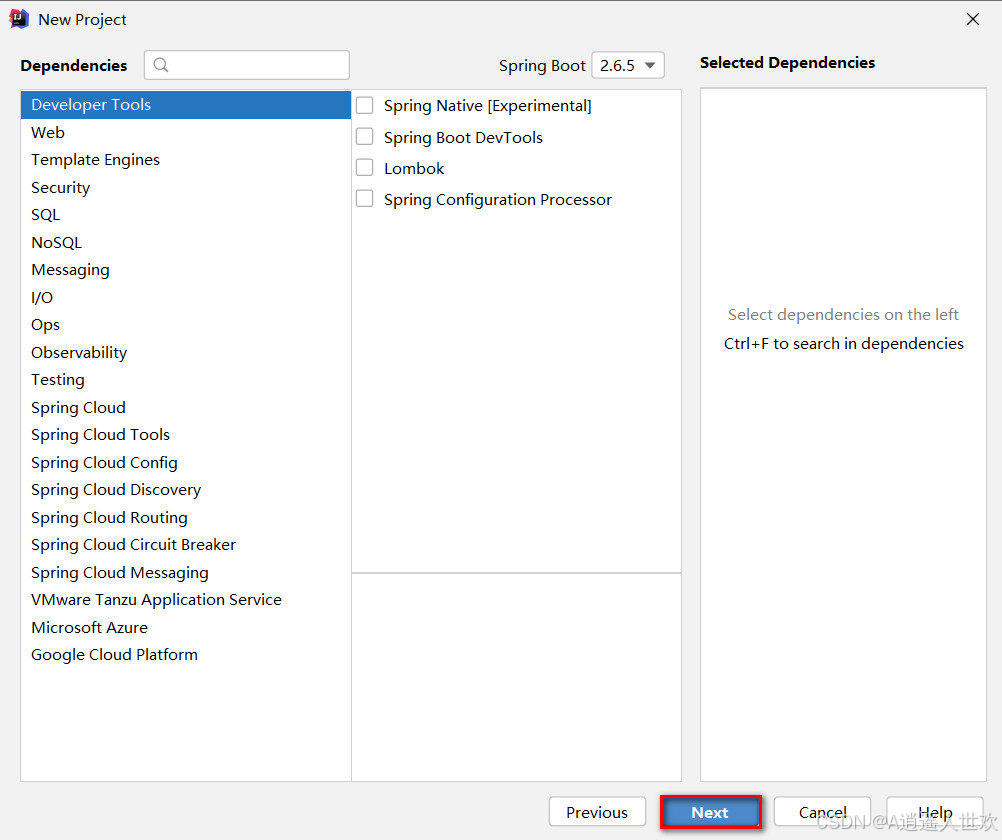Viewport: 1002px width, 840px height.
Task: Select the Microsoft Azure category
Action: (186, 627)
